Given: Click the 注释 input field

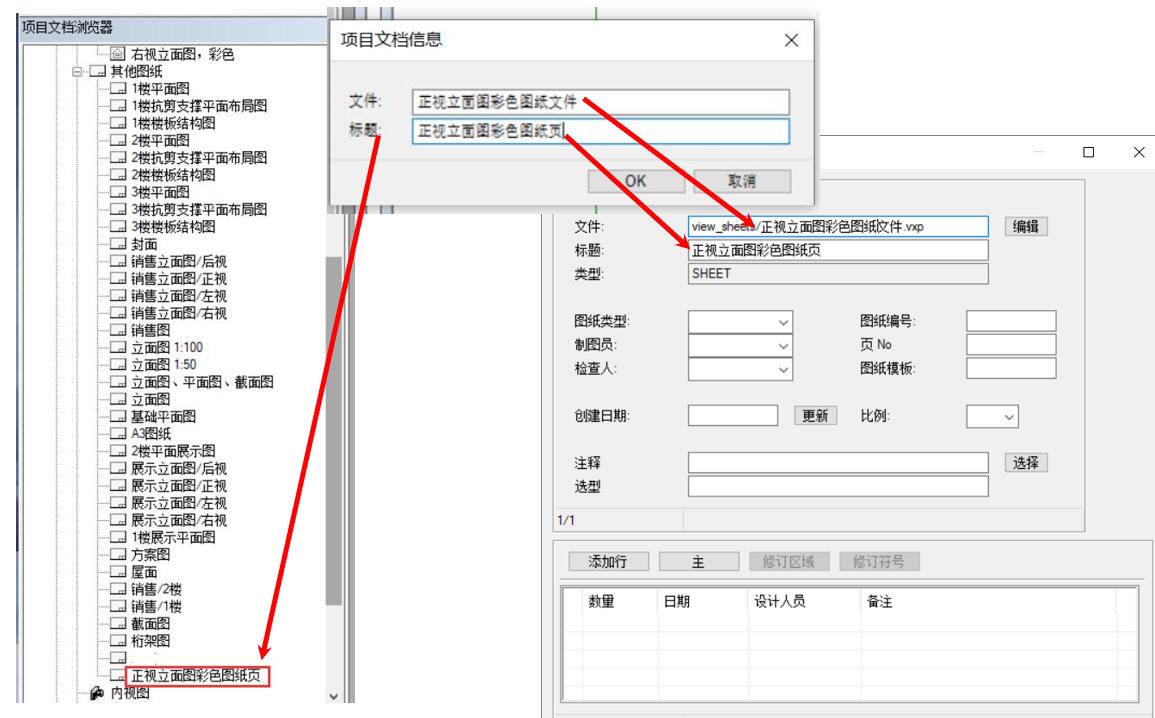Looking at the screenshot, I should coord(838,462).
